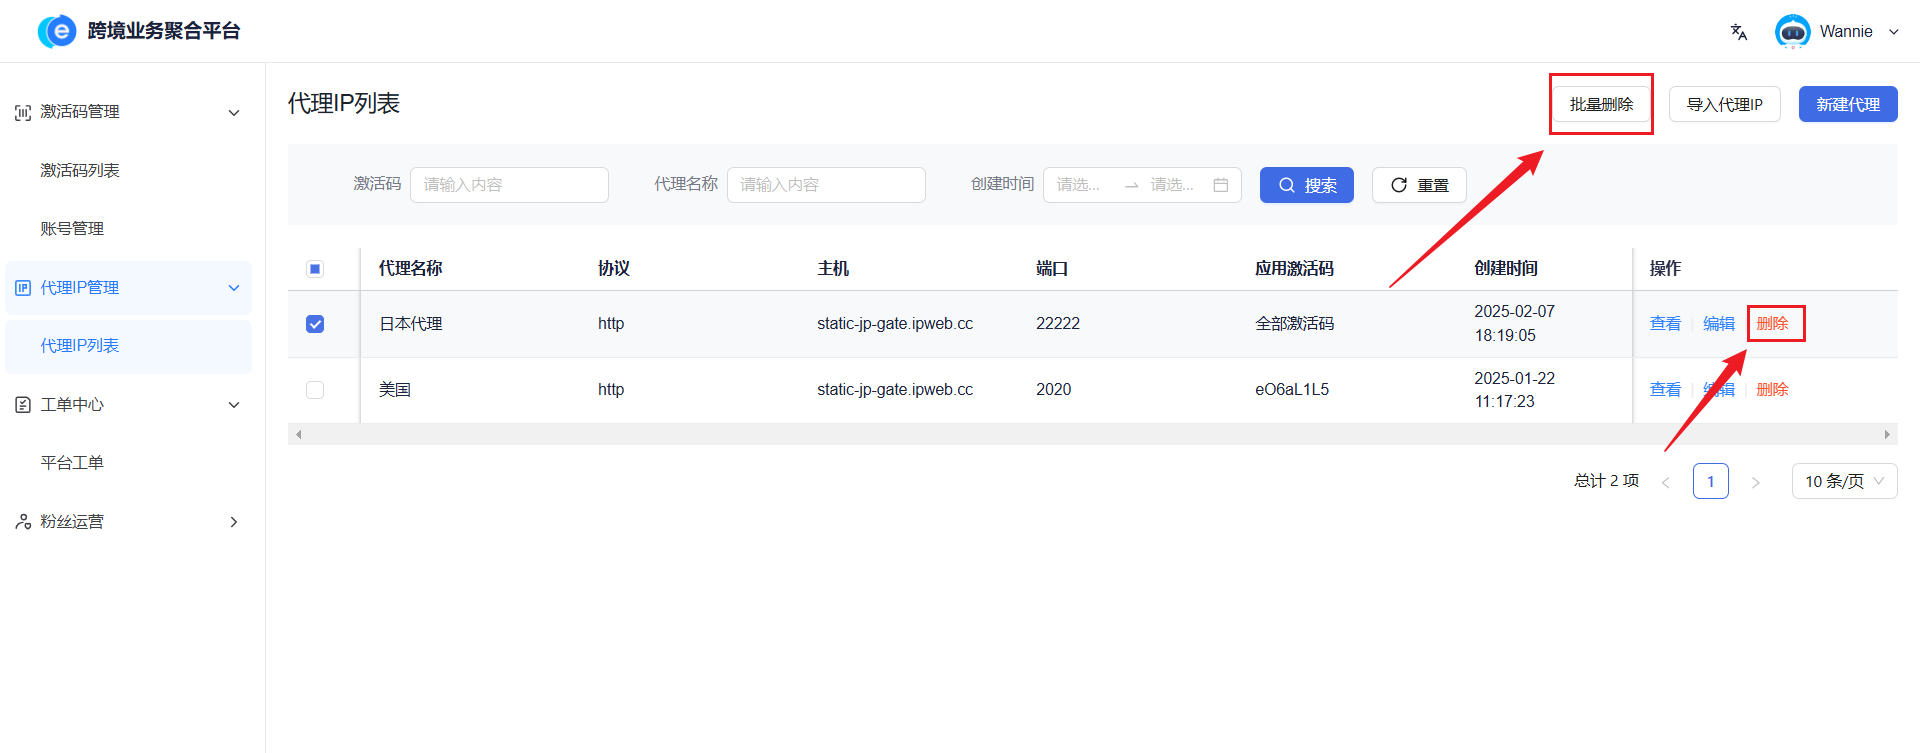
Task: Click the language translation icon
Action: click(1739, 32)
